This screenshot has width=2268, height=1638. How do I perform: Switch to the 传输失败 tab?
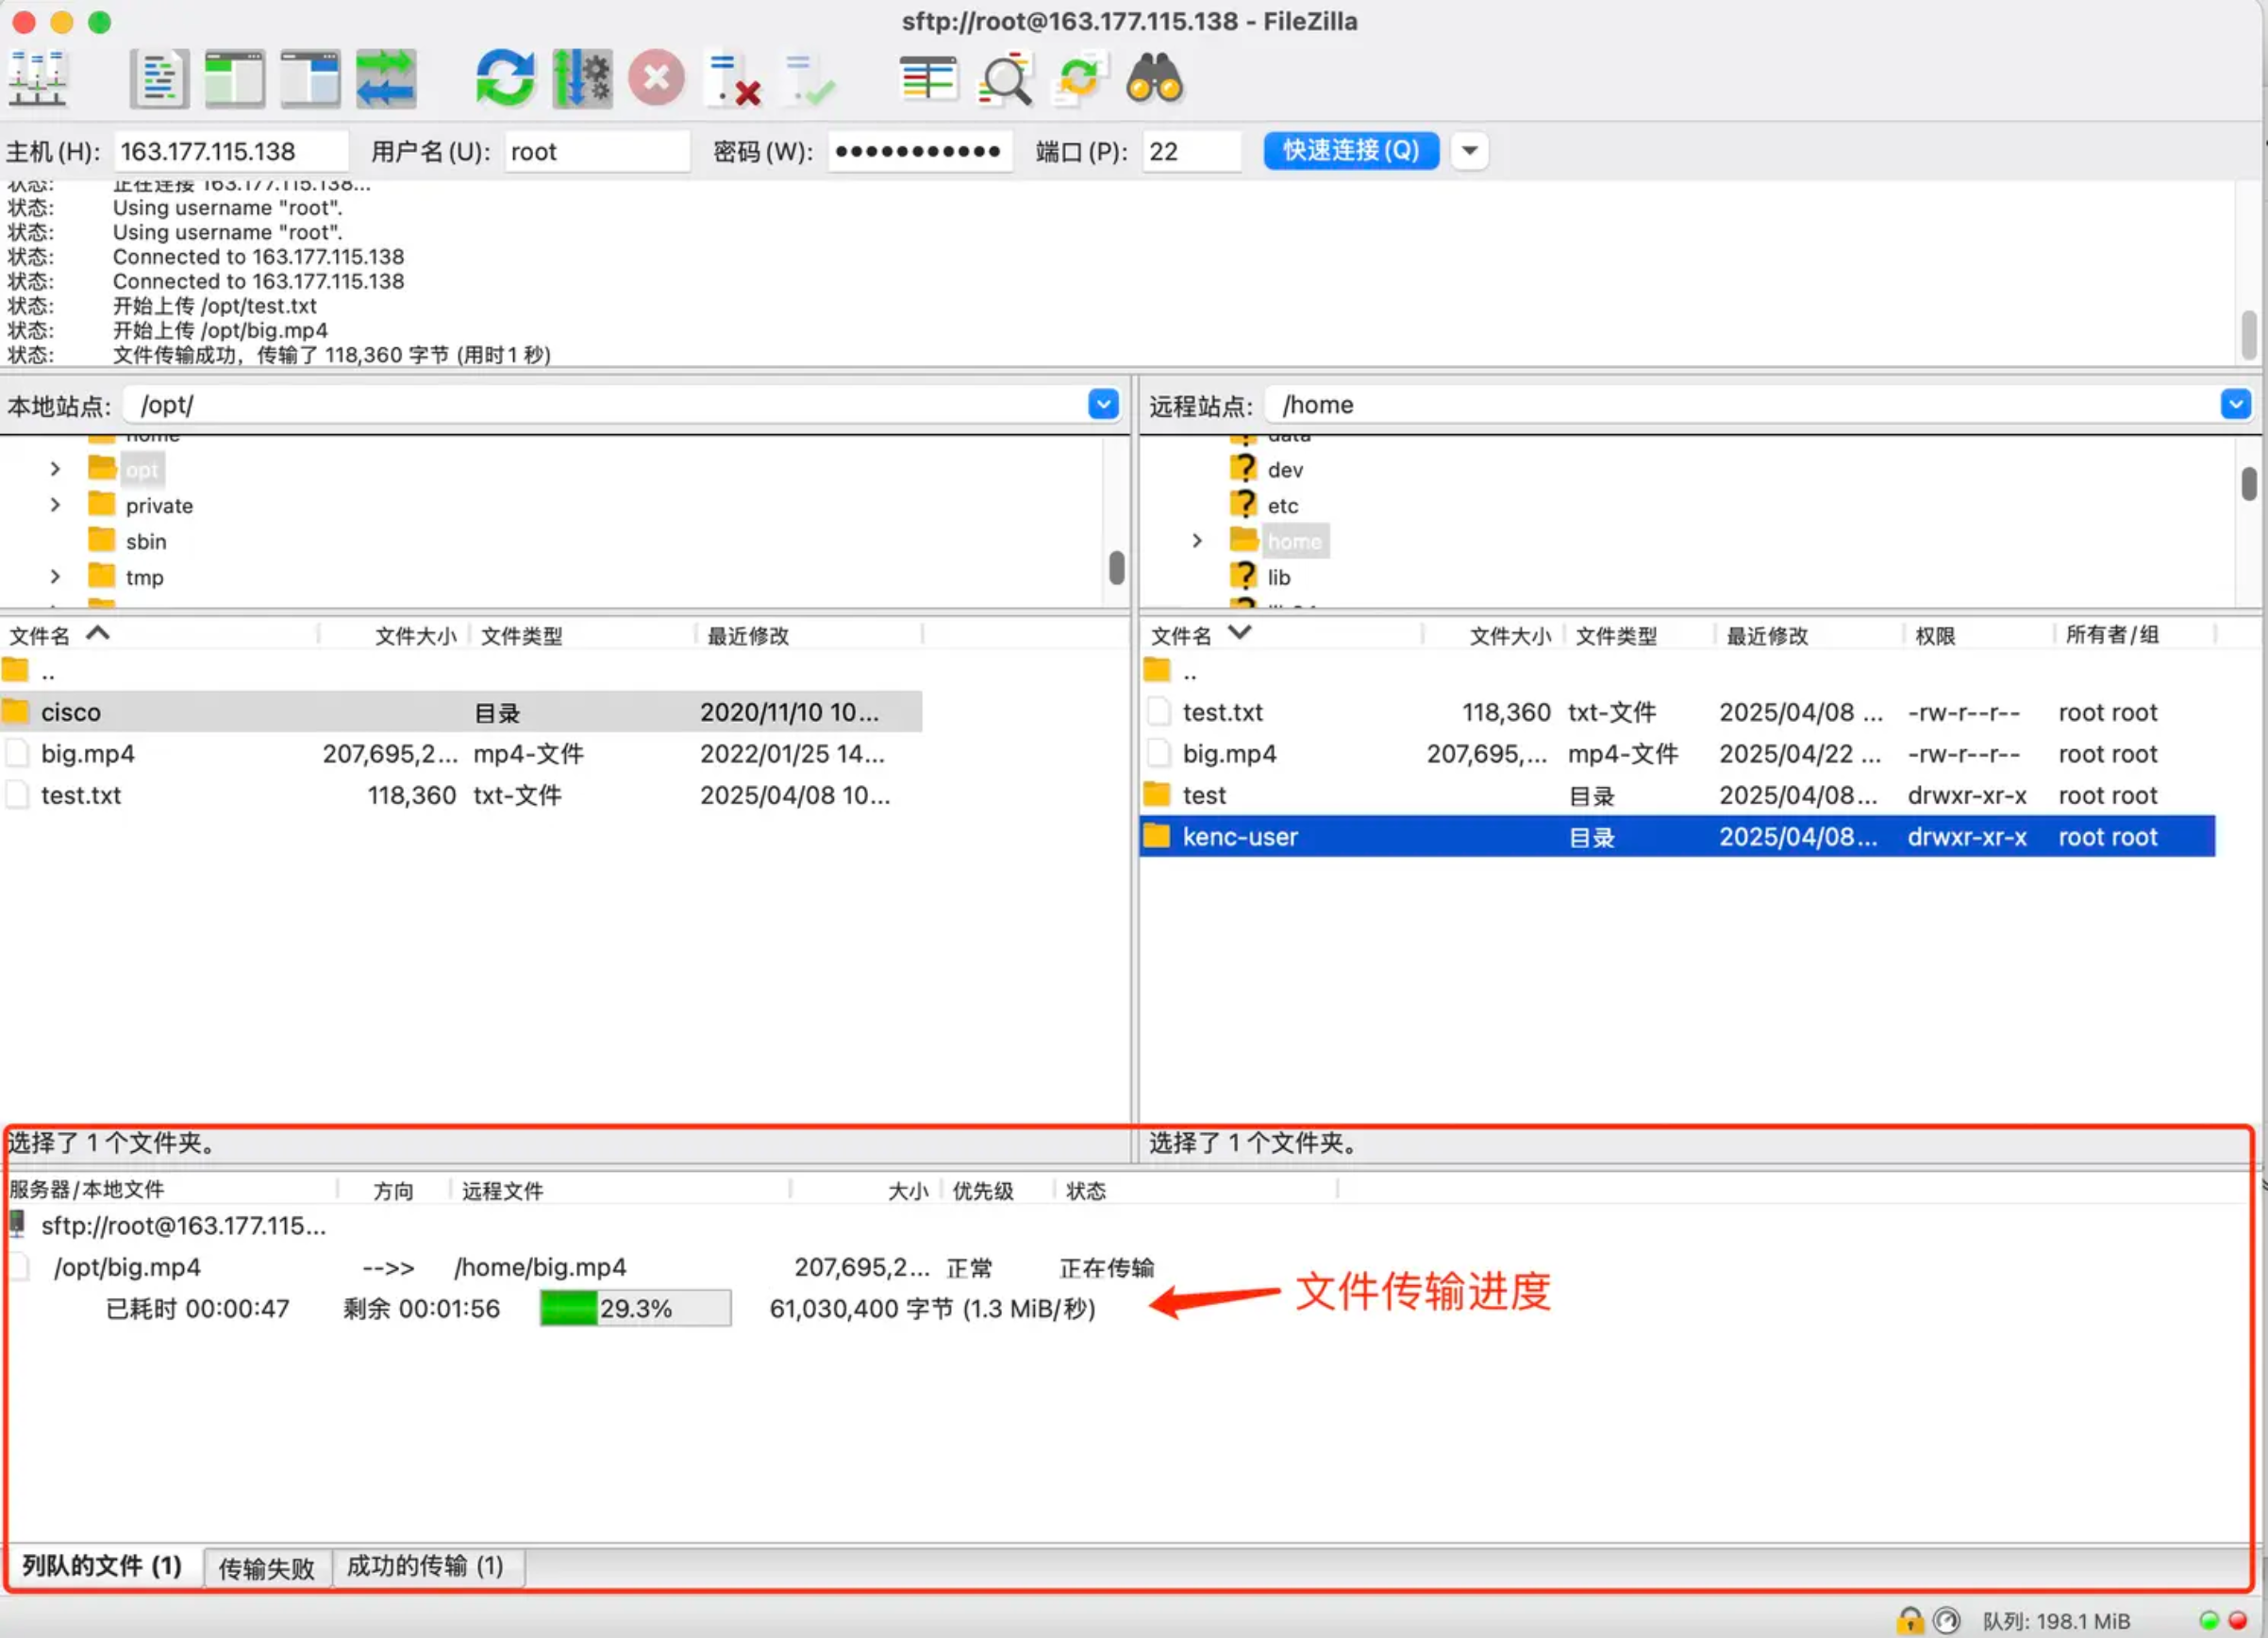coord(266,1567)
